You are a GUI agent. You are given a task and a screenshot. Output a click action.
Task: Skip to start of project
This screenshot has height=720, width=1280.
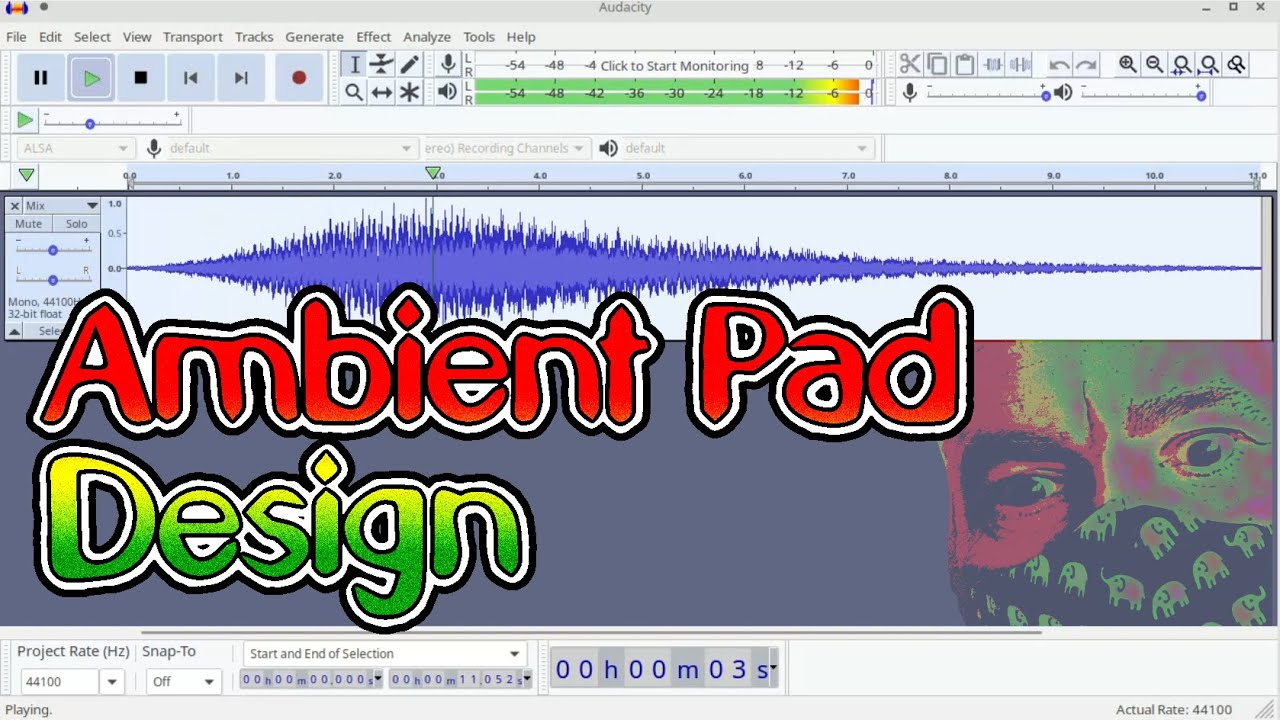pos(191,77)
